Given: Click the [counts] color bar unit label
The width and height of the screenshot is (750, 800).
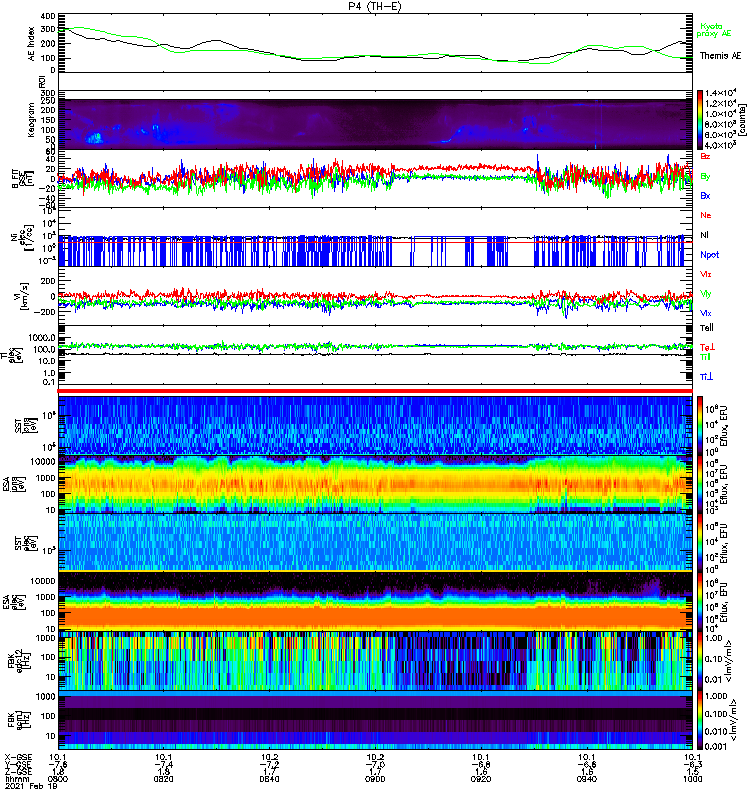Looking at the screenshot, I should pyautogui.click(x=742, y=120).
